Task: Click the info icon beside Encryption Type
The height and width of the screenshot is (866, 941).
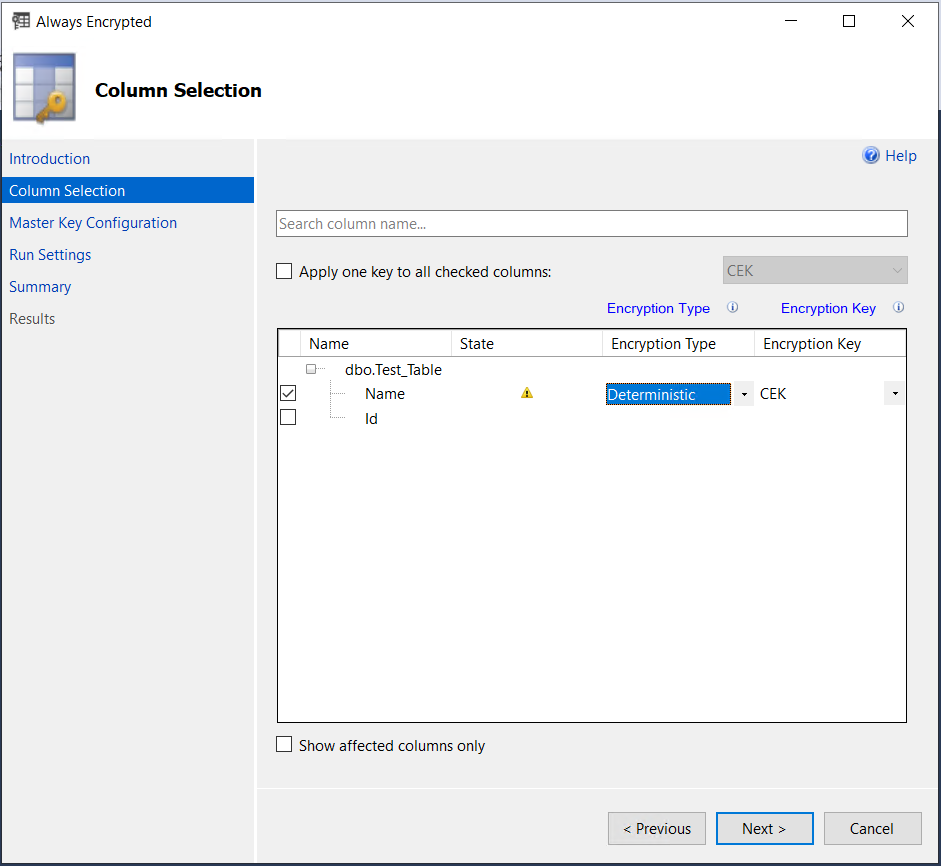Action: (x=732, y=307)
